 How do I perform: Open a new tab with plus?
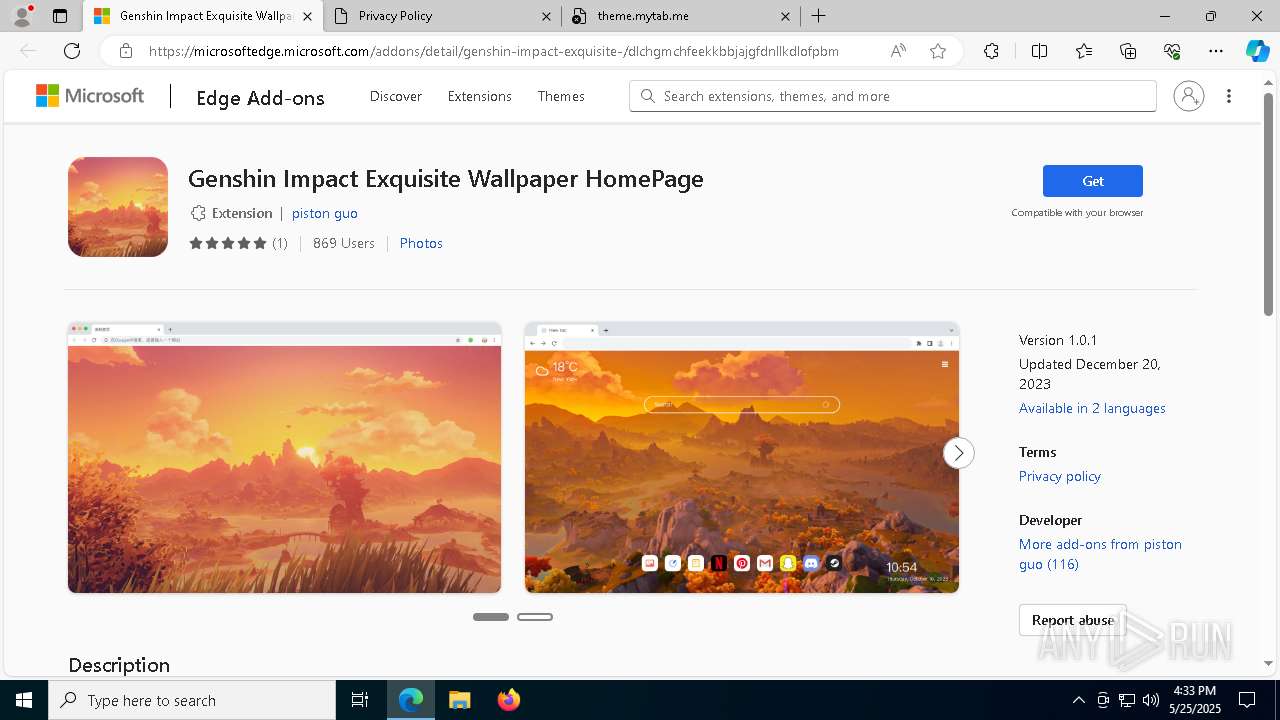[x=818, y=16]
